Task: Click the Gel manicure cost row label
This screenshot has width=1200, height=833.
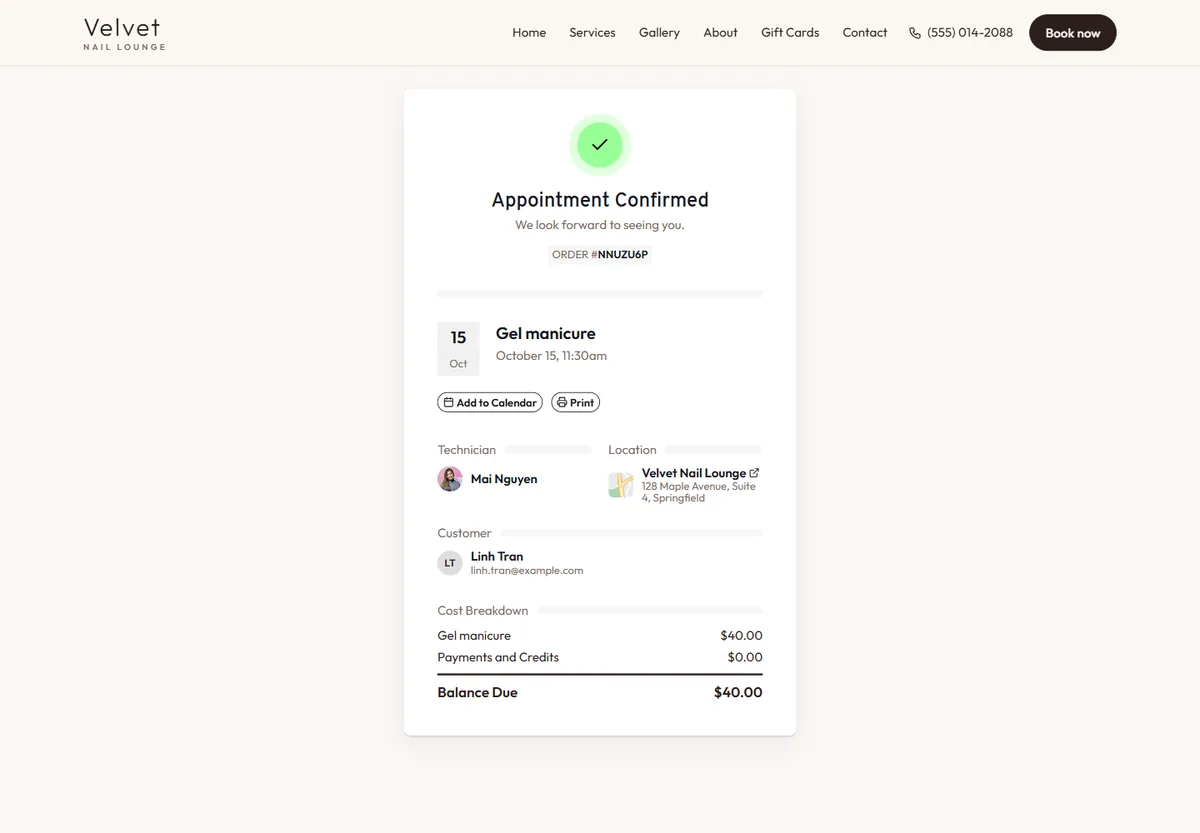Action: point(474,636)
